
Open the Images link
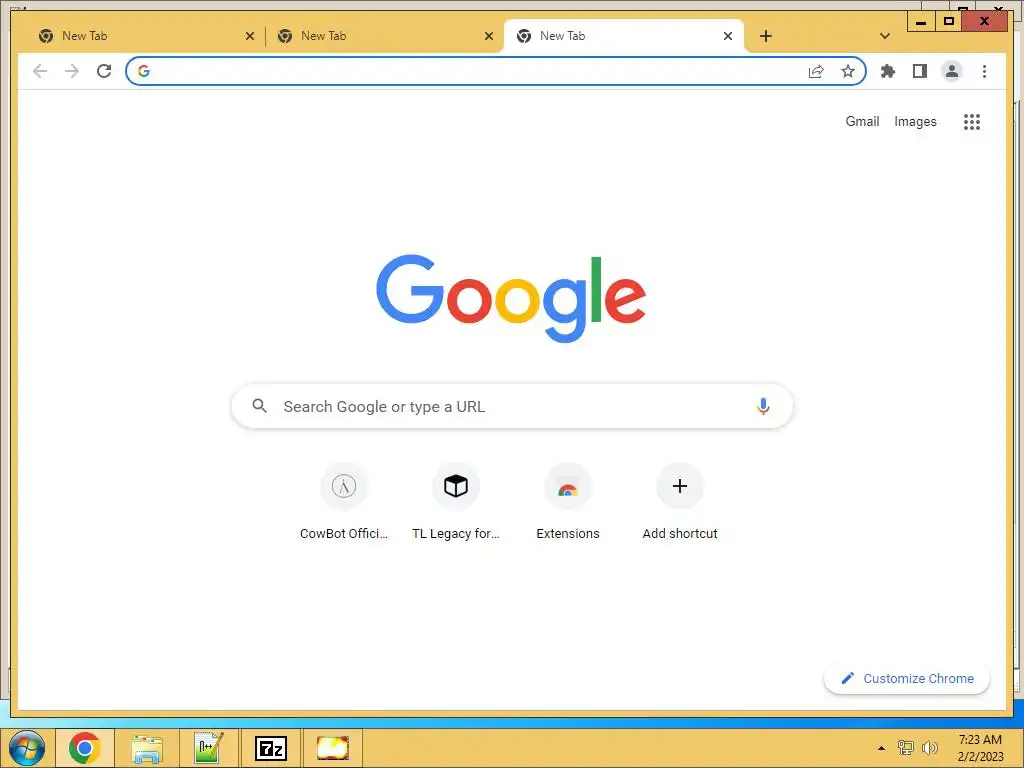[915, 121]
